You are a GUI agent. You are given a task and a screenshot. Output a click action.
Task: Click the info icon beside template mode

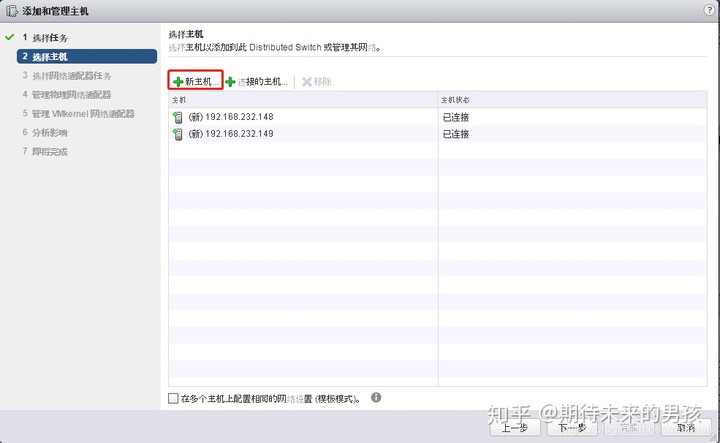(376, 398)
